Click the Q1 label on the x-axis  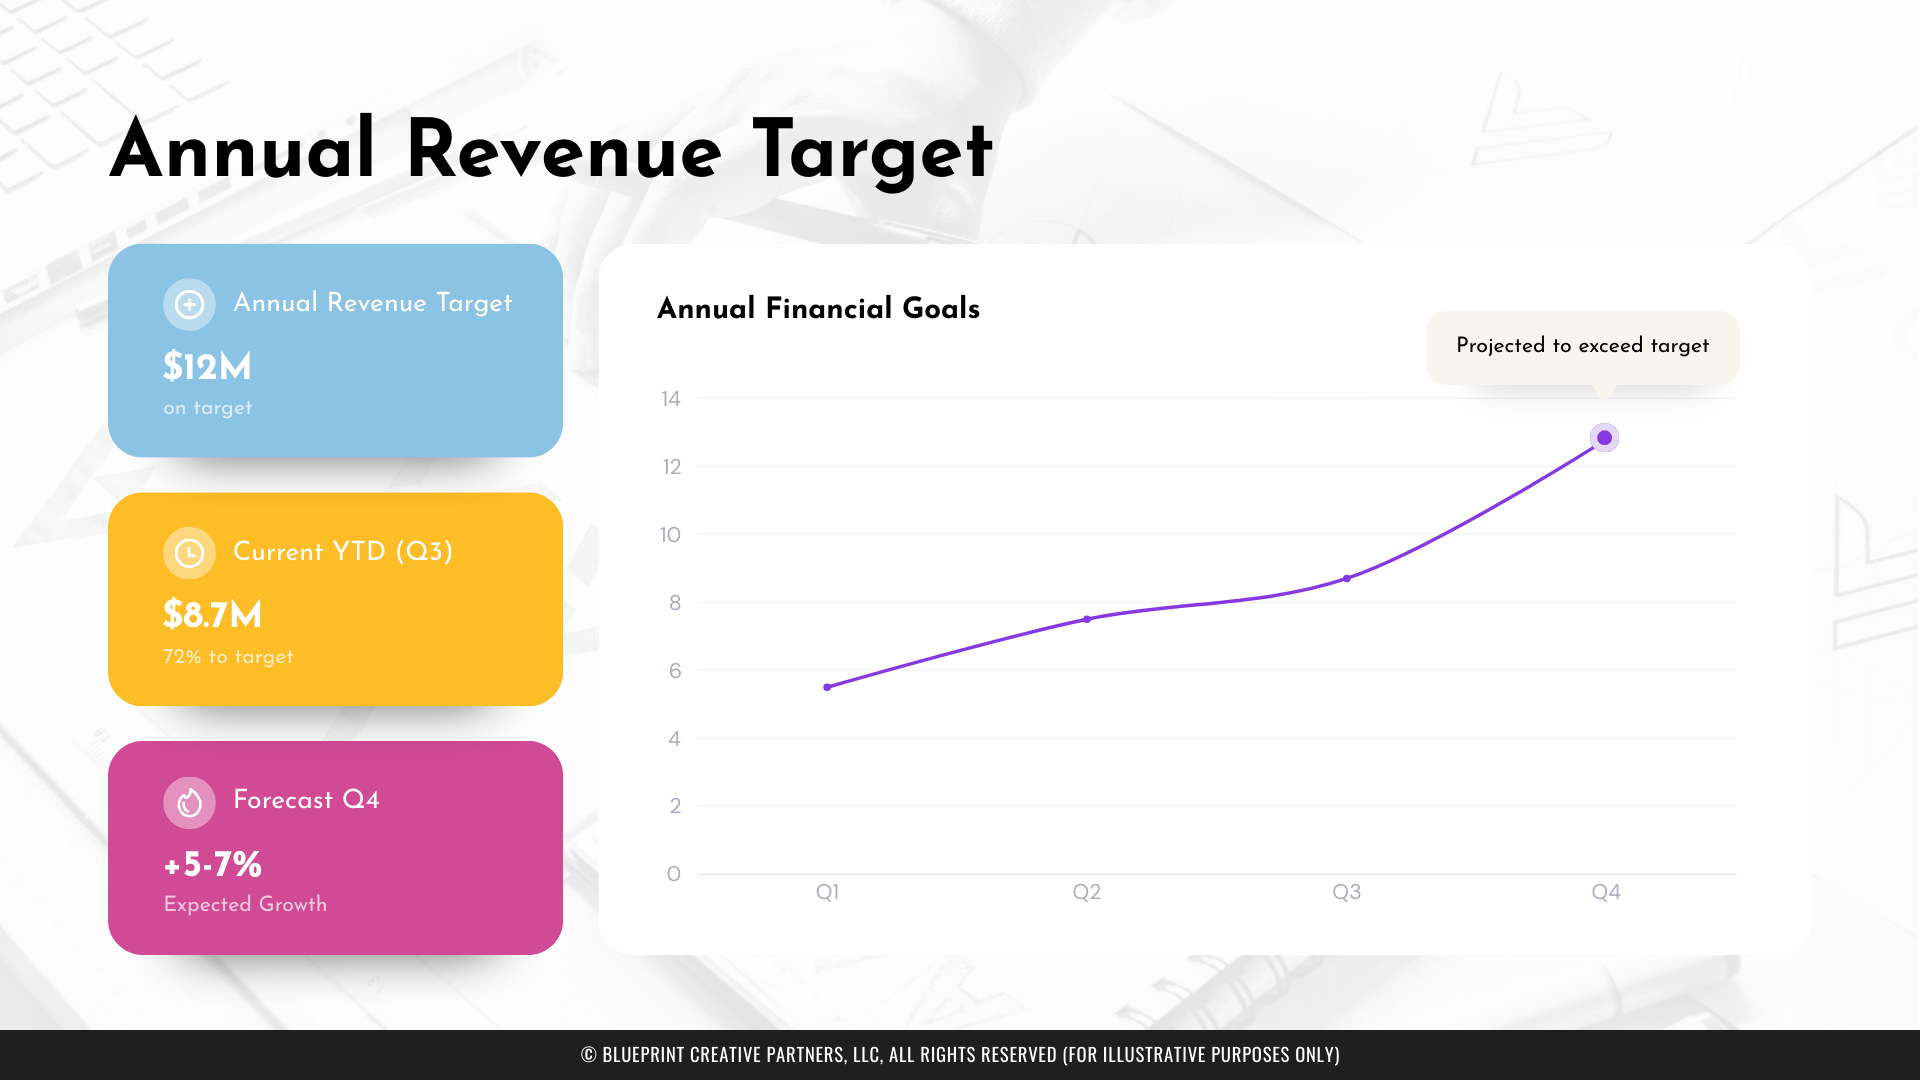(x=827, y=892)
